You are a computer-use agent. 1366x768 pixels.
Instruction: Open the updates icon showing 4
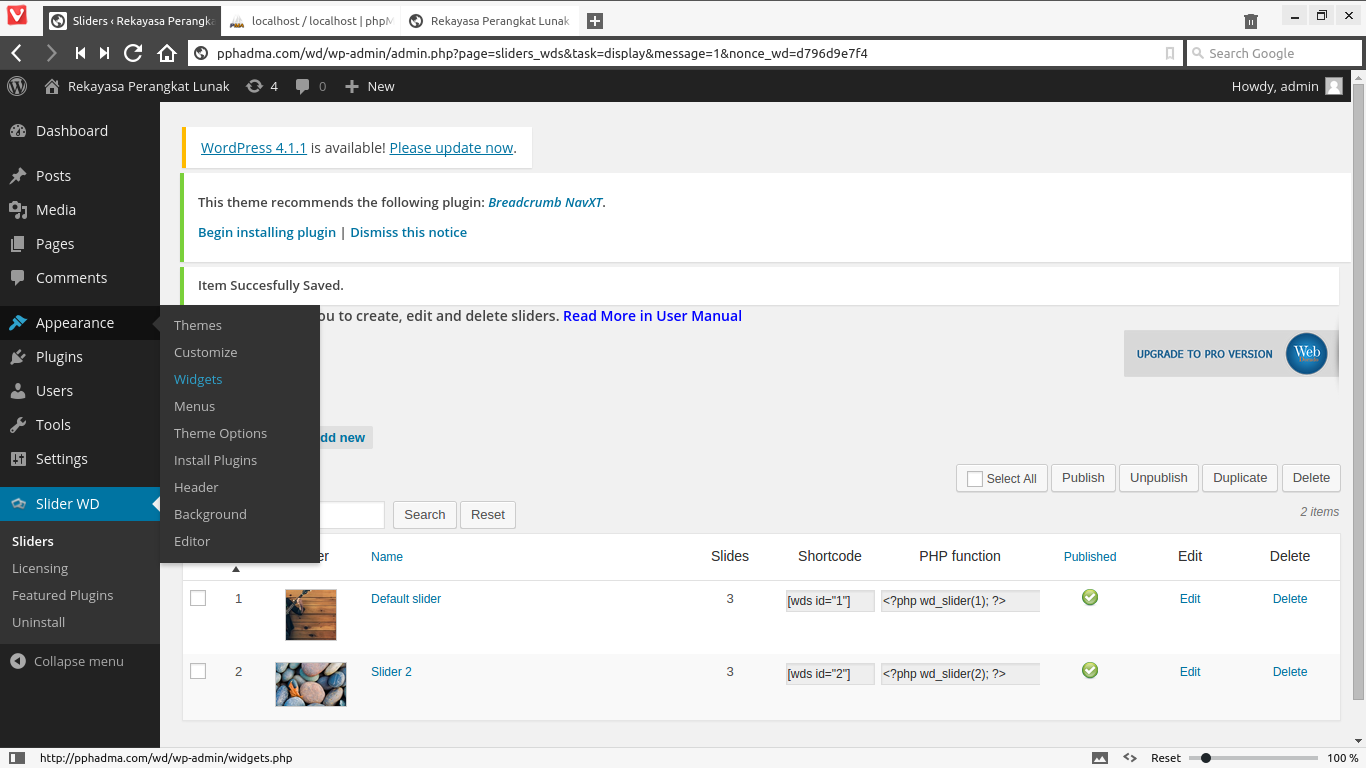(262, 87)
